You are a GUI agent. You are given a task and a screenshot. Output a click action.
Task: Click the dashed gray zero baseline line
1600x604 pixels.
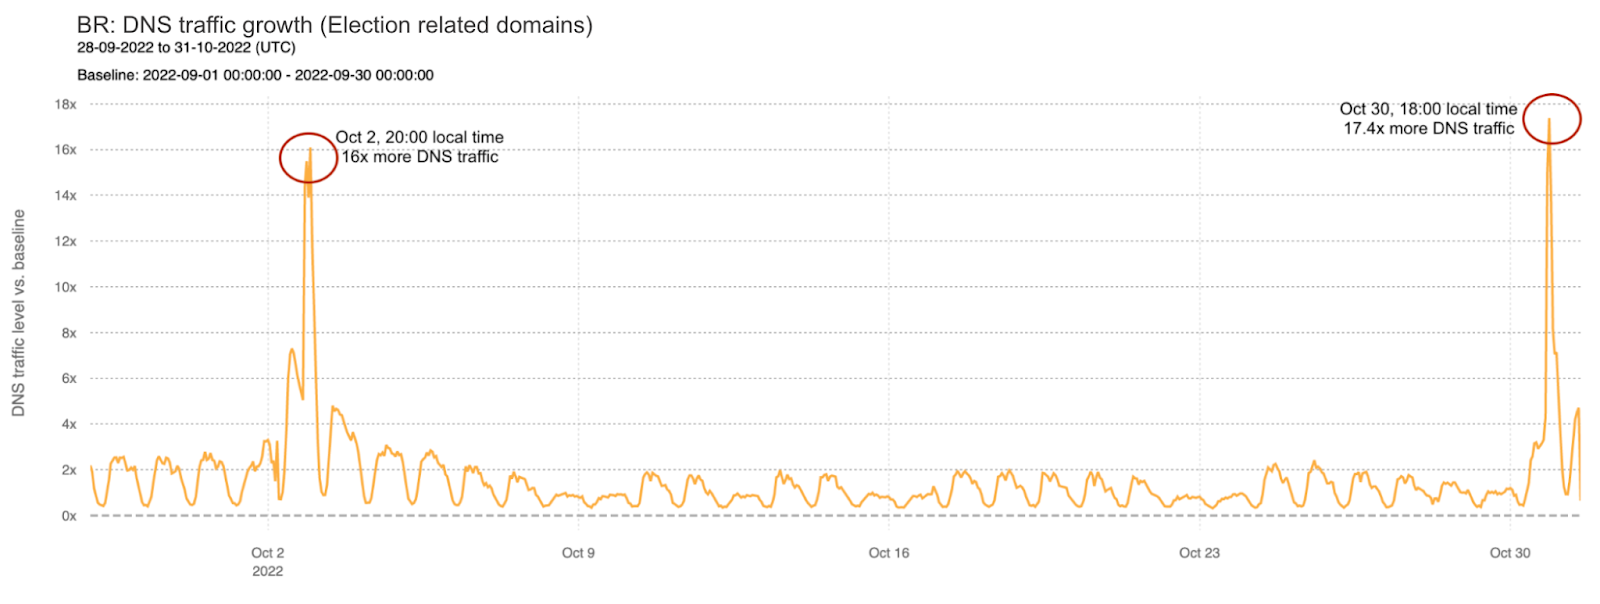835,516
